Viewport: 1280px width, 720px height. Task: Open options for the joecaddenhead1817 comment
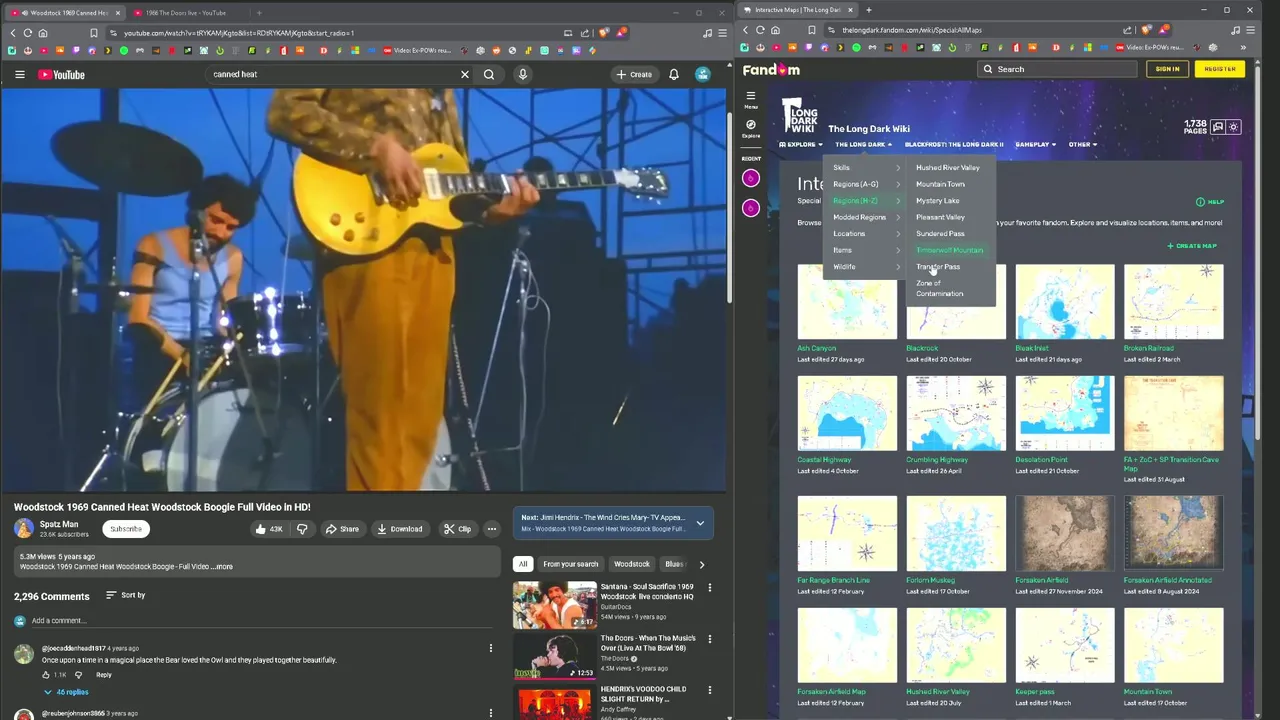pyautogui.click(x=490, y=648)
